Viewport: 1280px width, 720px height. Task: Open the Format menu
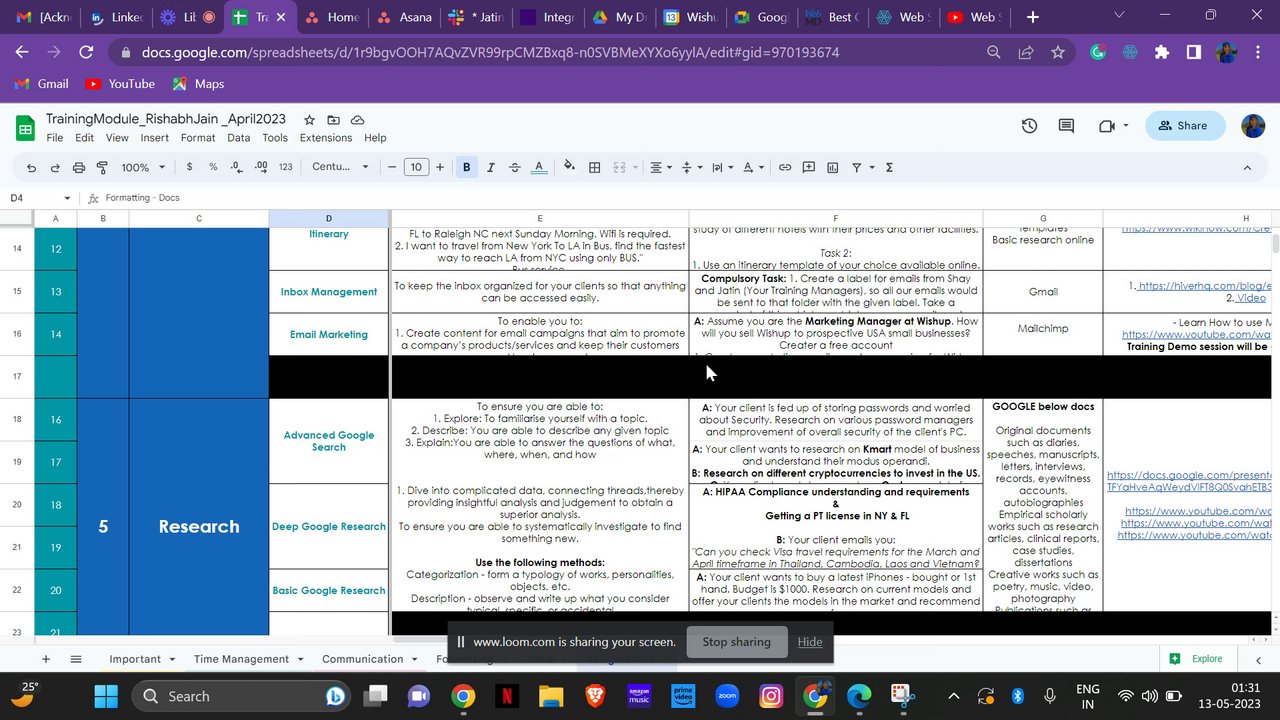click(x=198, y=138)
